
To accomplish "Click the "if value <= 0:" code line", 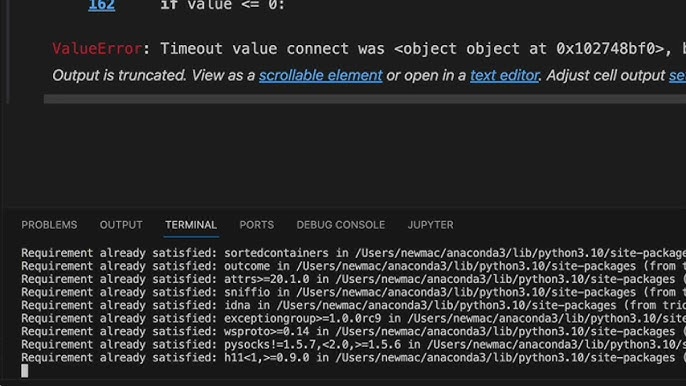I will click(x=222, y=5).
